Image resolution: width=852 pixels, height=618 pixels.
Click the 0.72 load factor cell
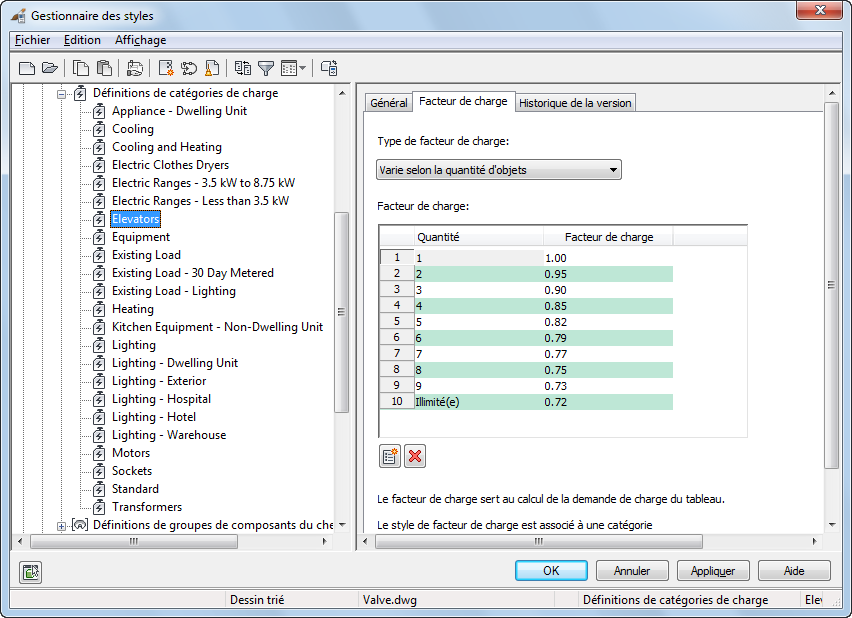coord(607,402)
